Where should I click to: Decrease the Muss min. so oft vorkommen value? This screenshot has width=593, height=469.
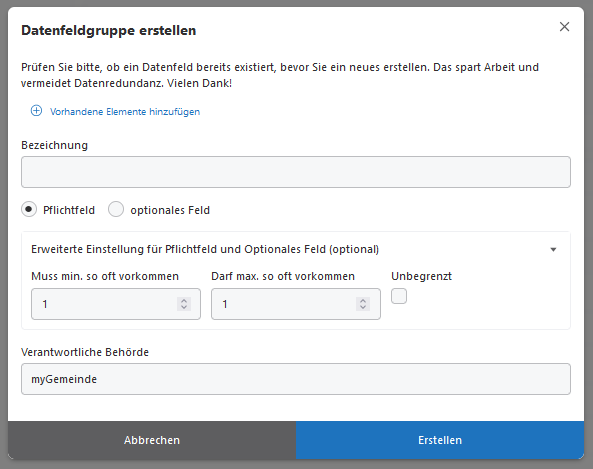(184, 307)
